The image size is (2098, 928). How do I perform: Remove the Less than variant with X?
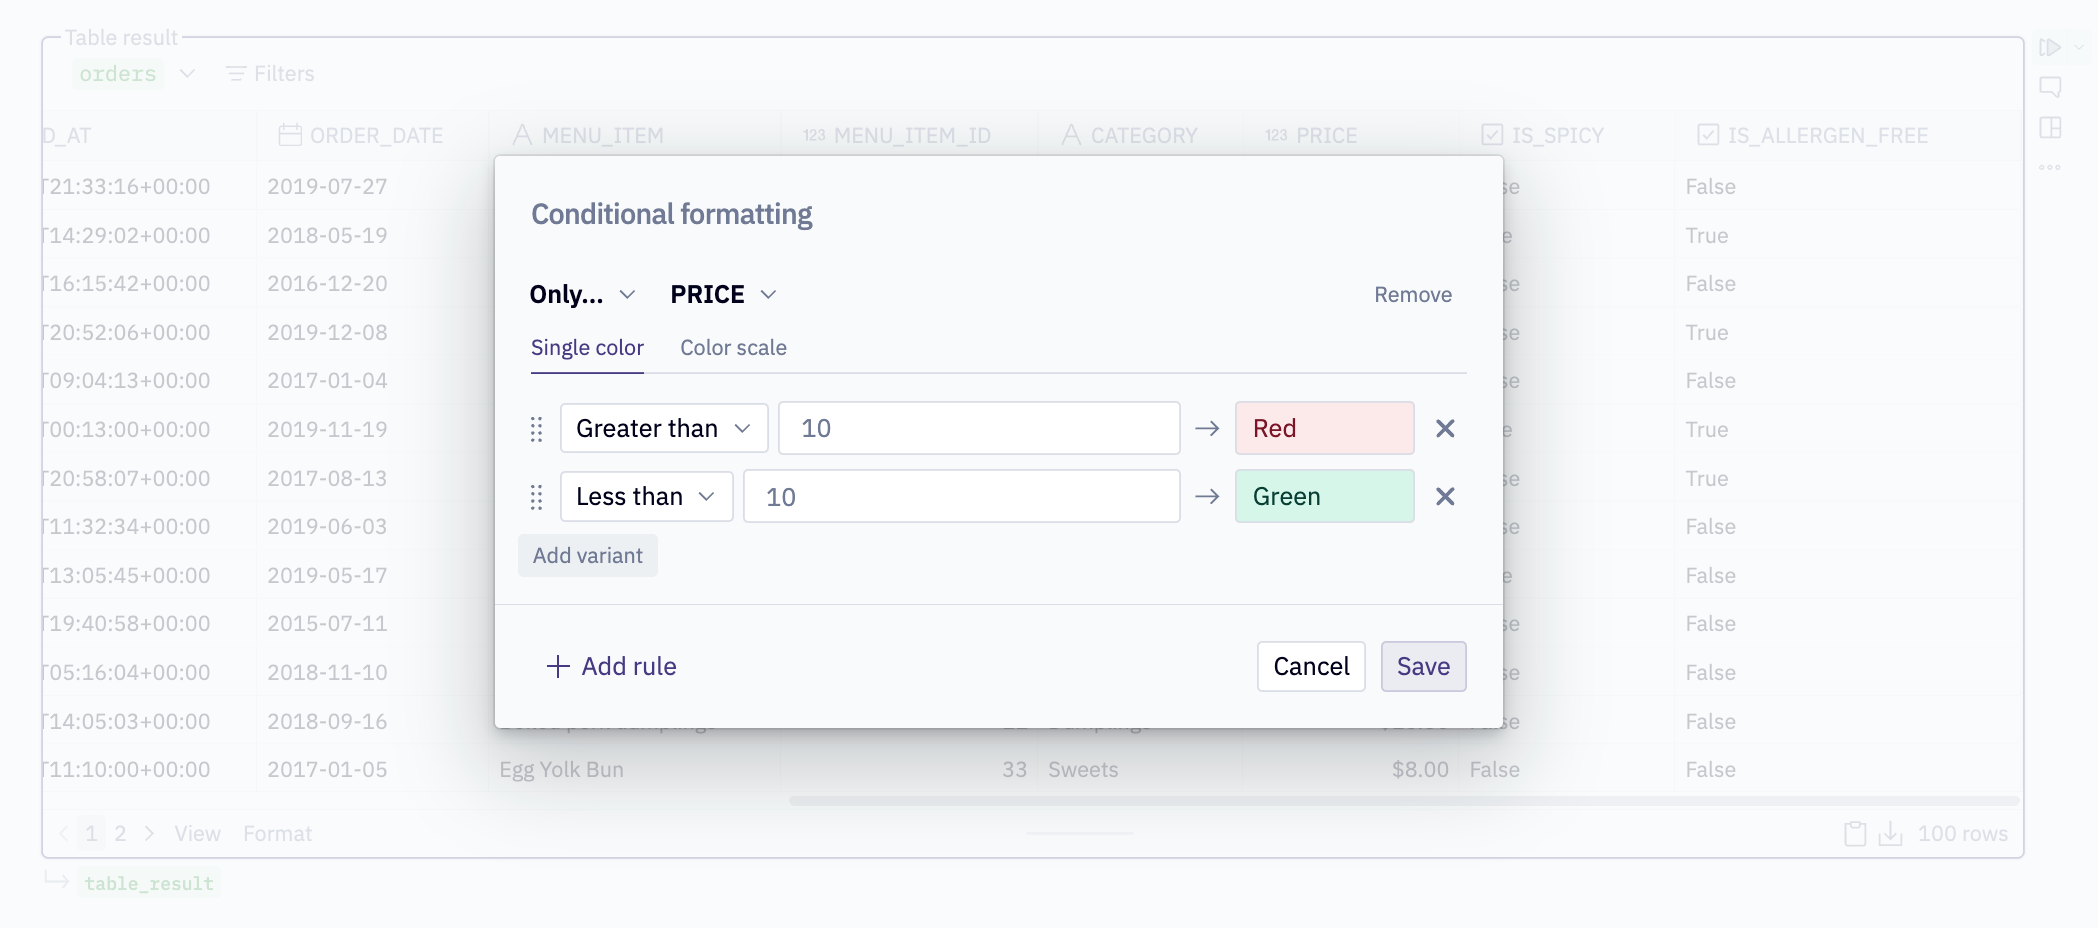click(x=1445, y=497)
